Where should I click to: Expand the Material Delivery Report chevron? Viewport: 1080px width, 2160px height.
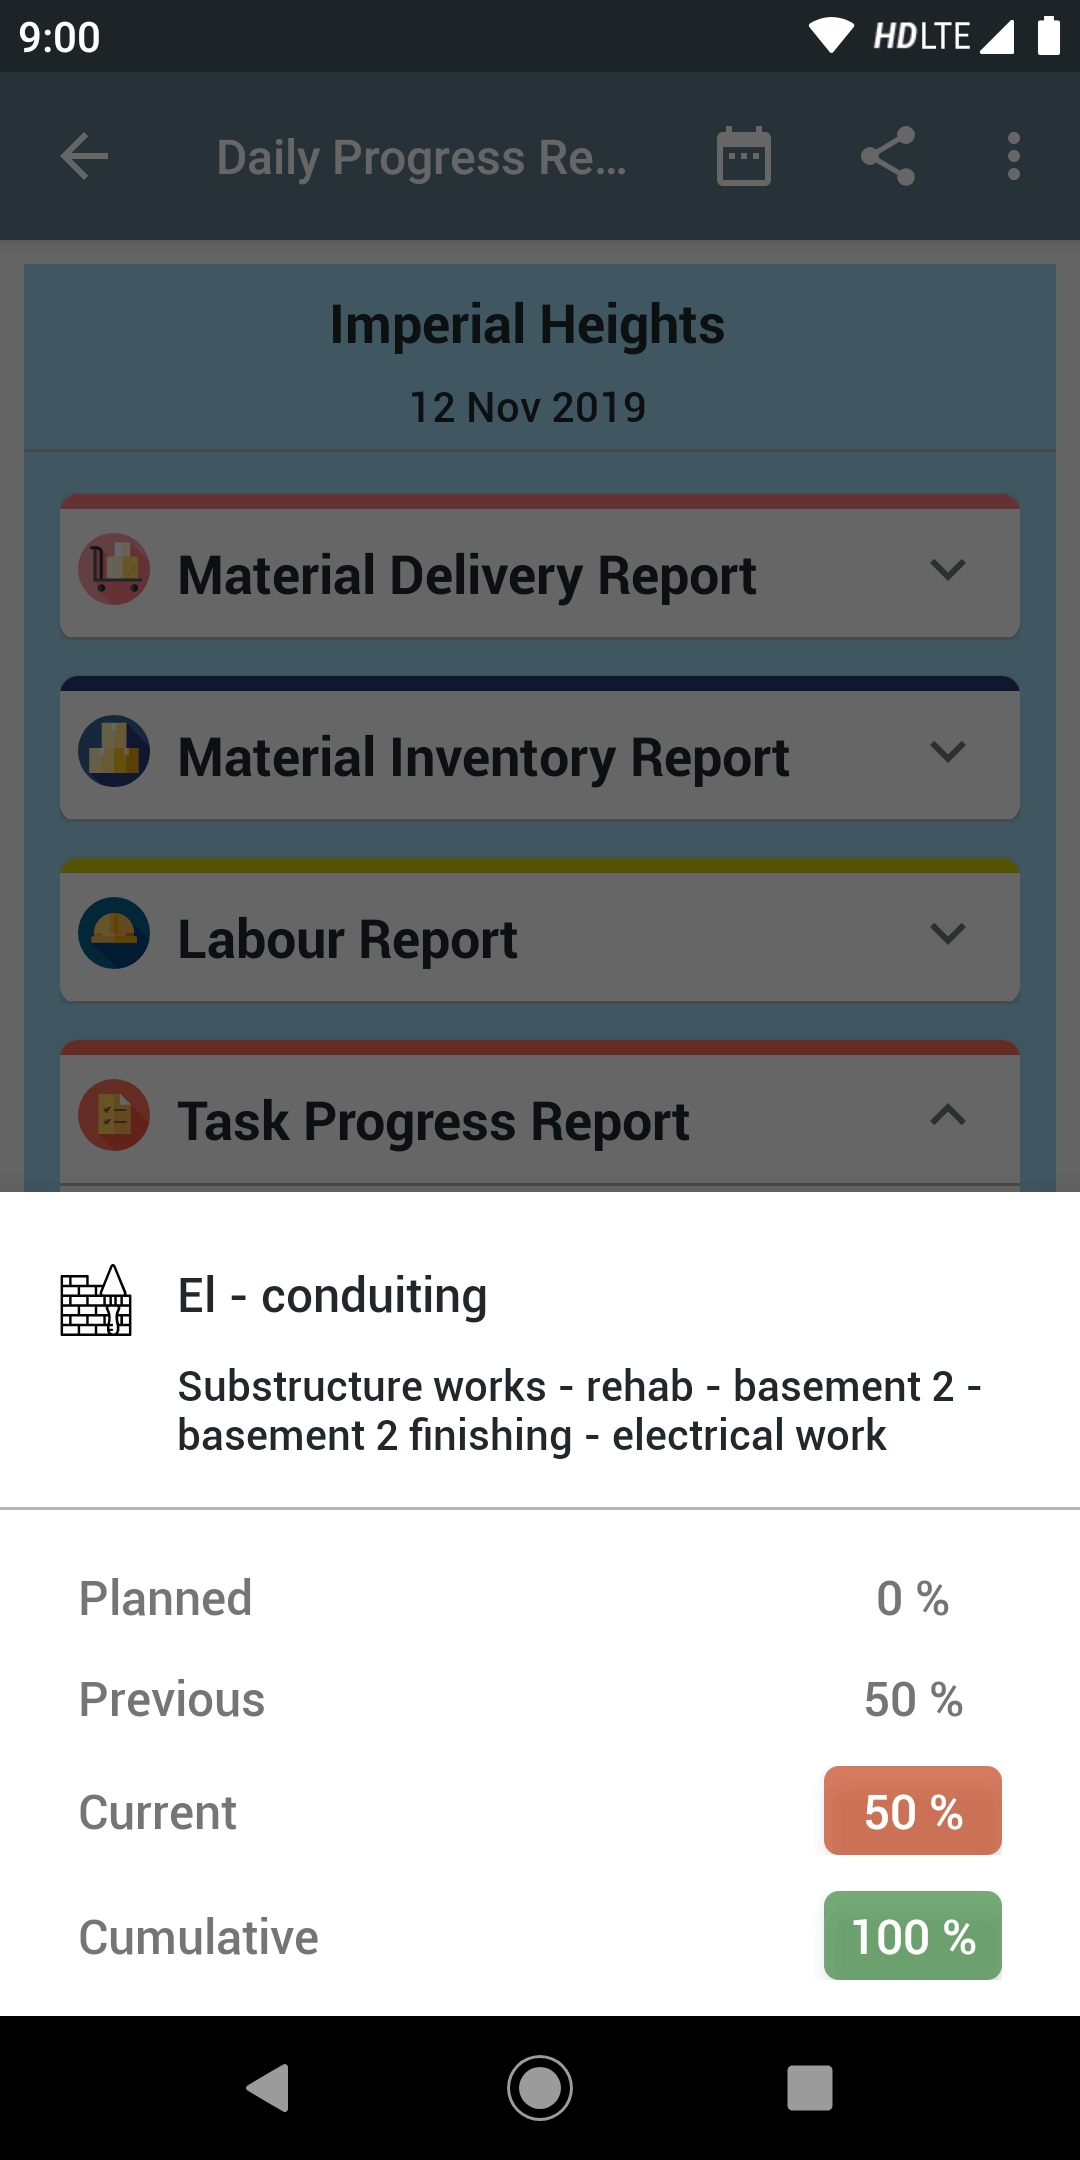click(947, 570)
